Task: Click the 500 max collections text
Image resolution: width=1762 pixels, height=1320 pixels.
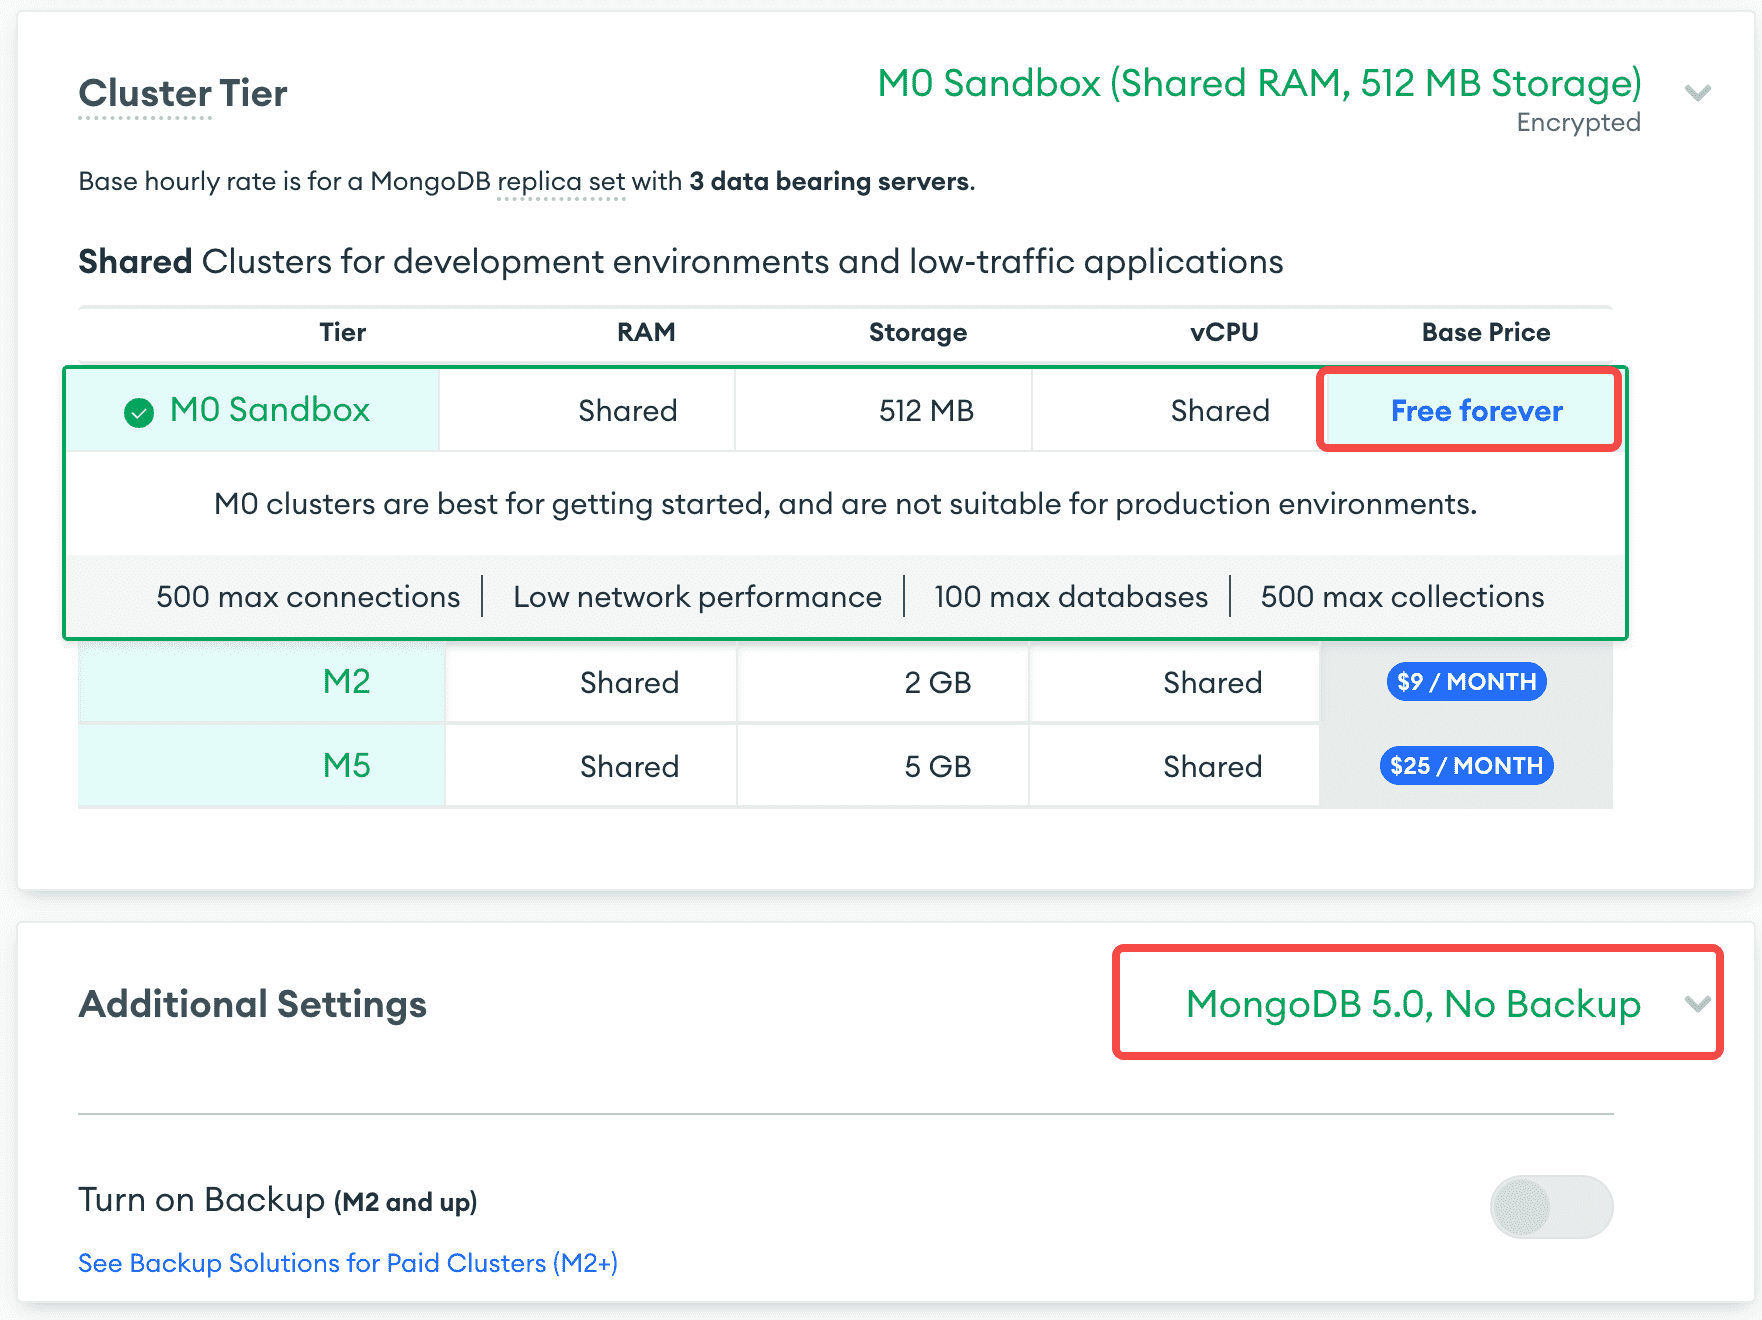Action: click(x=1402, y=597)
